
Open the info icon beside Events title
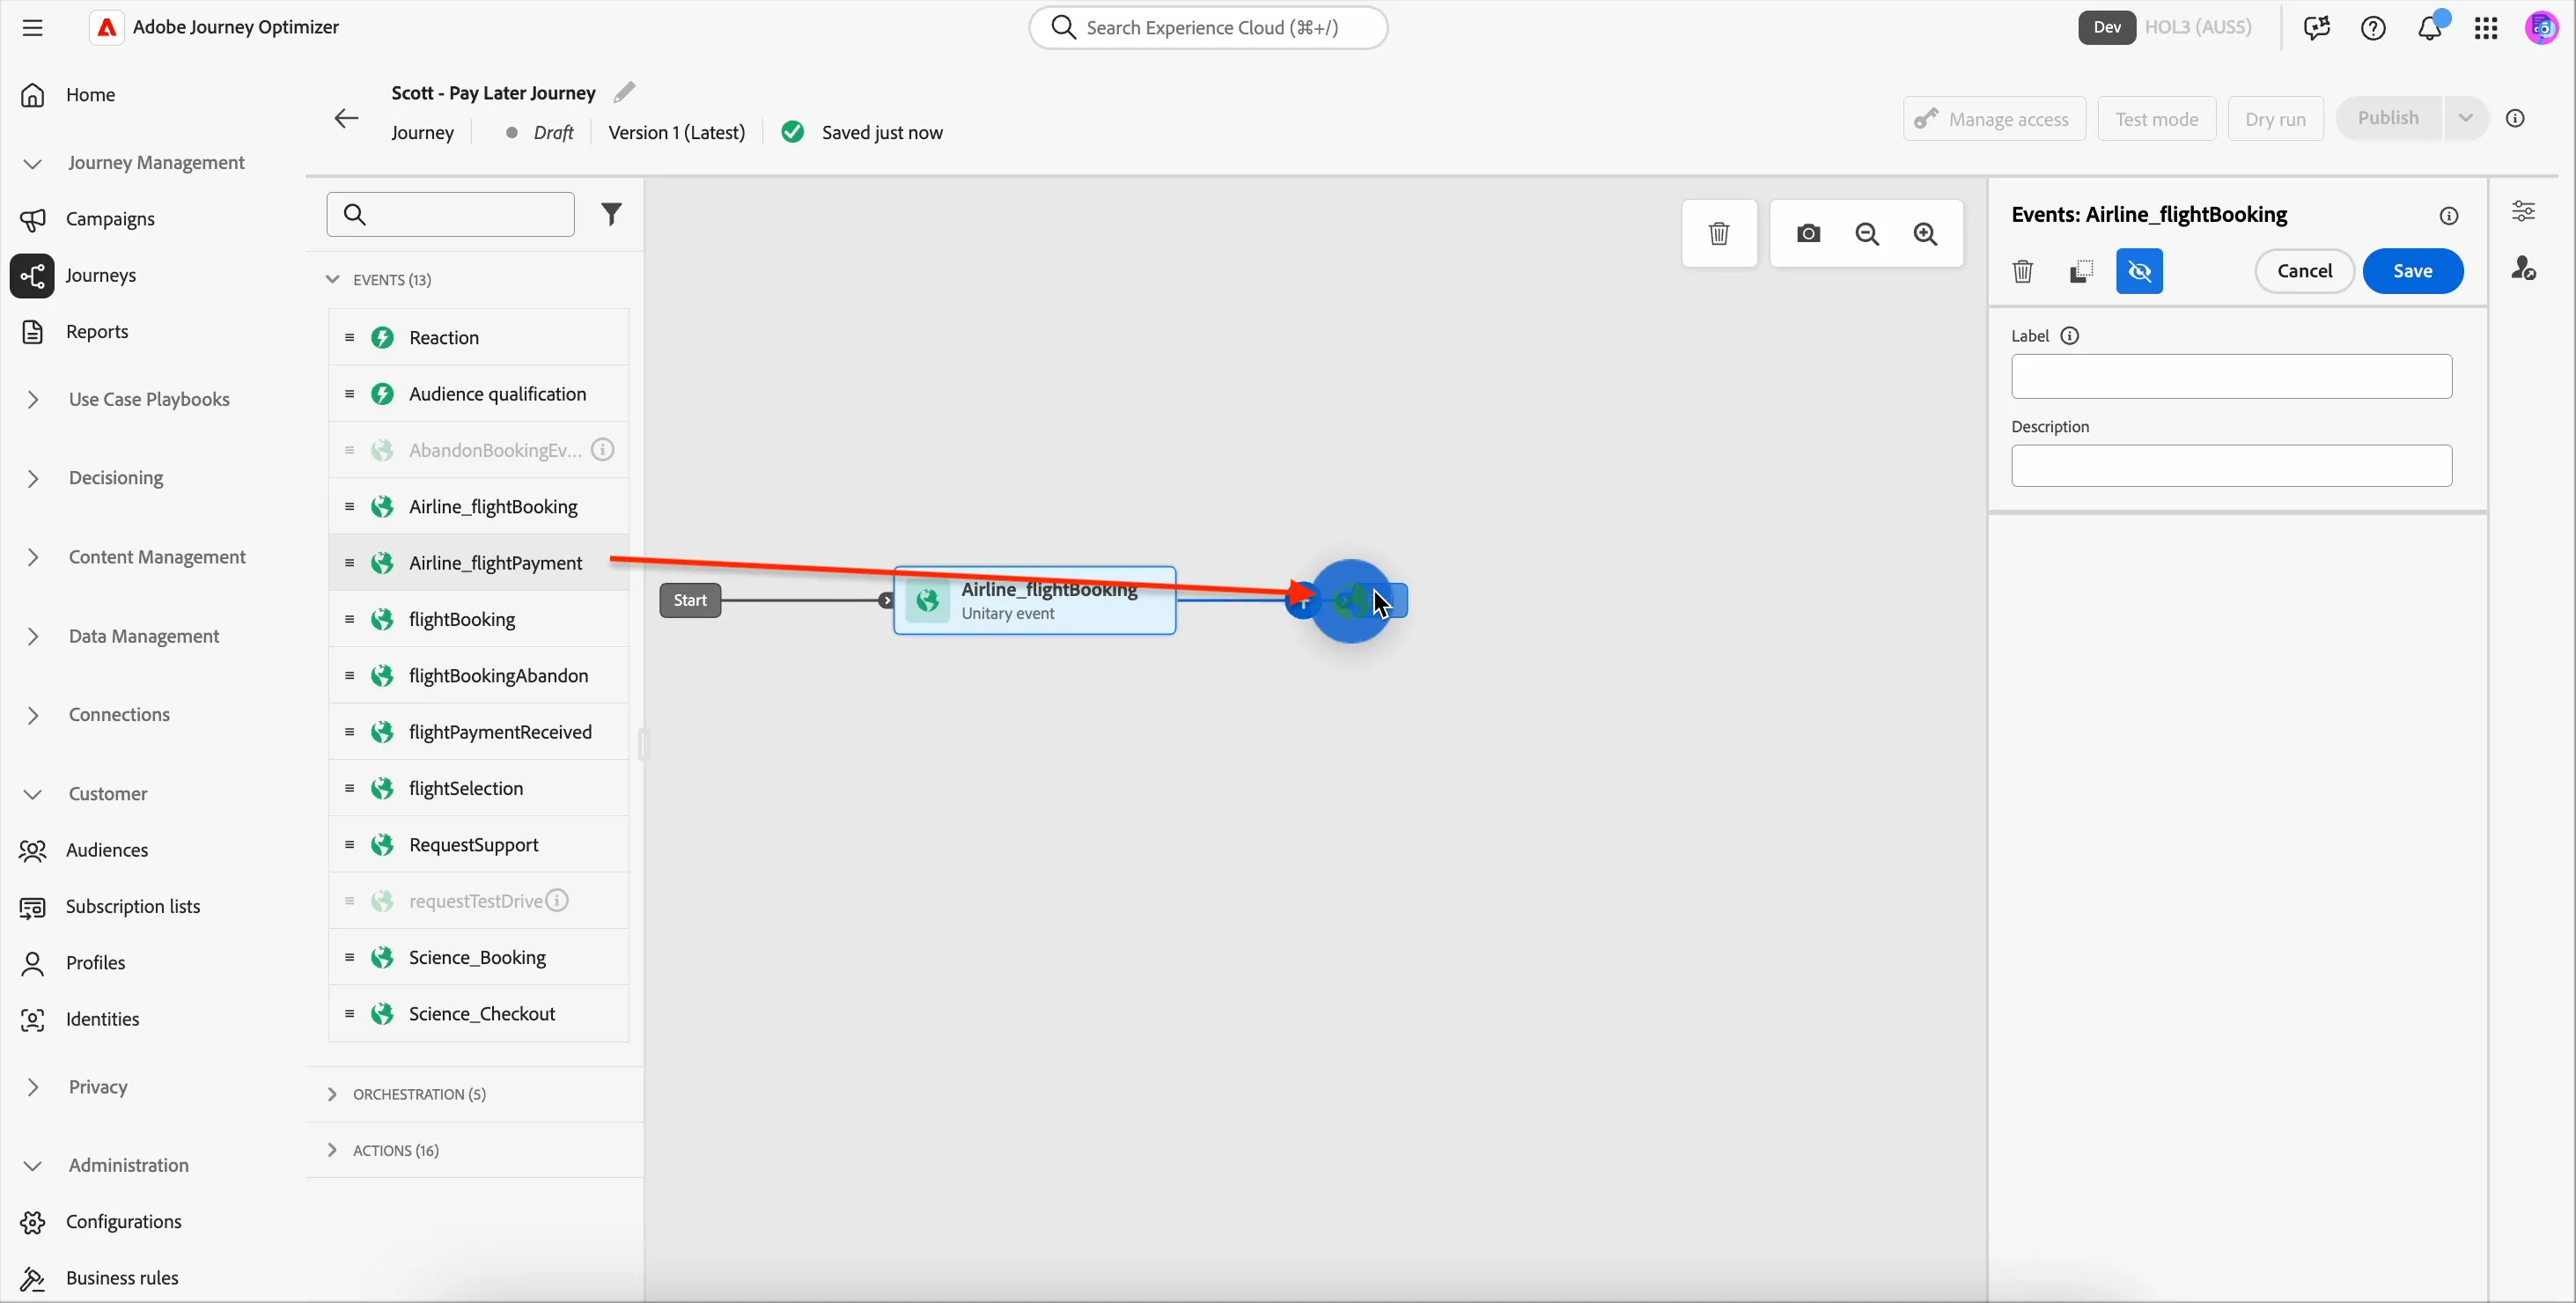(2448, 216)
